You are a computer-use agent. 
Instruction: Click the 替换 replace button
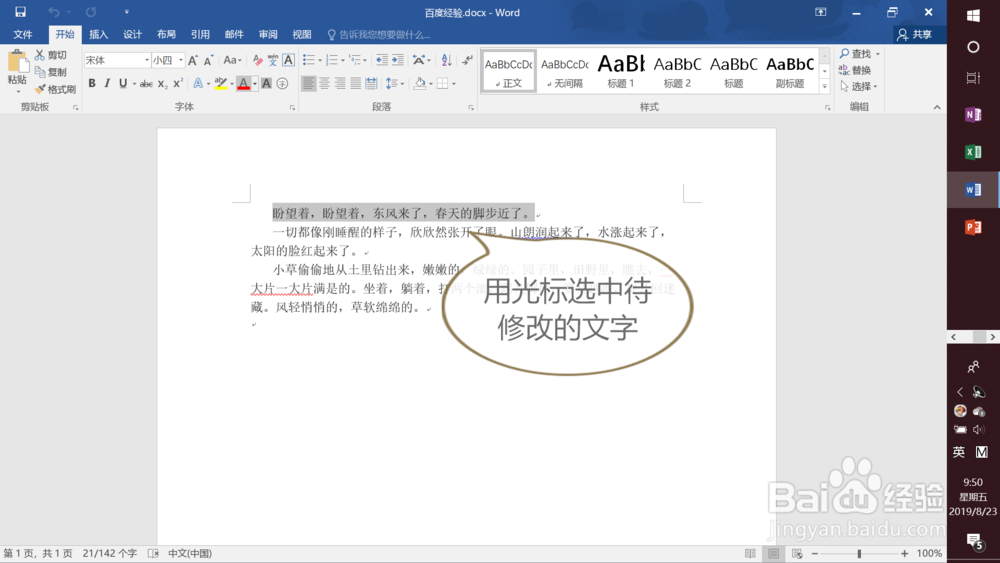pos(855,70)
